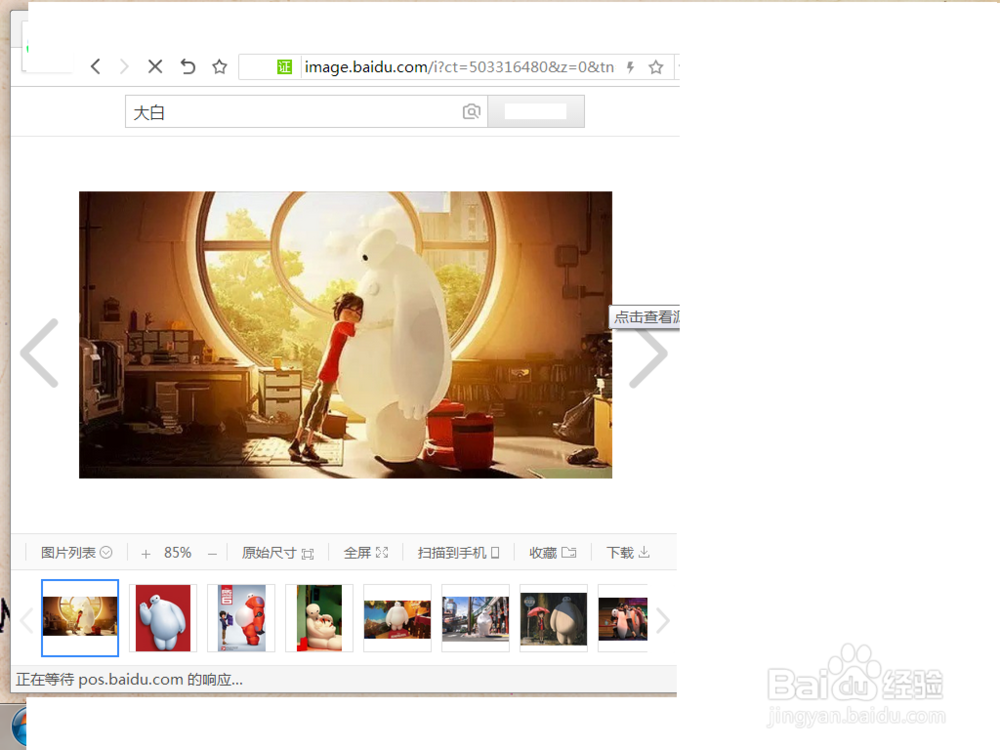This screenshot has height=750, width=1000.
Task: Stop page loading with the X button
Action: 155,66
